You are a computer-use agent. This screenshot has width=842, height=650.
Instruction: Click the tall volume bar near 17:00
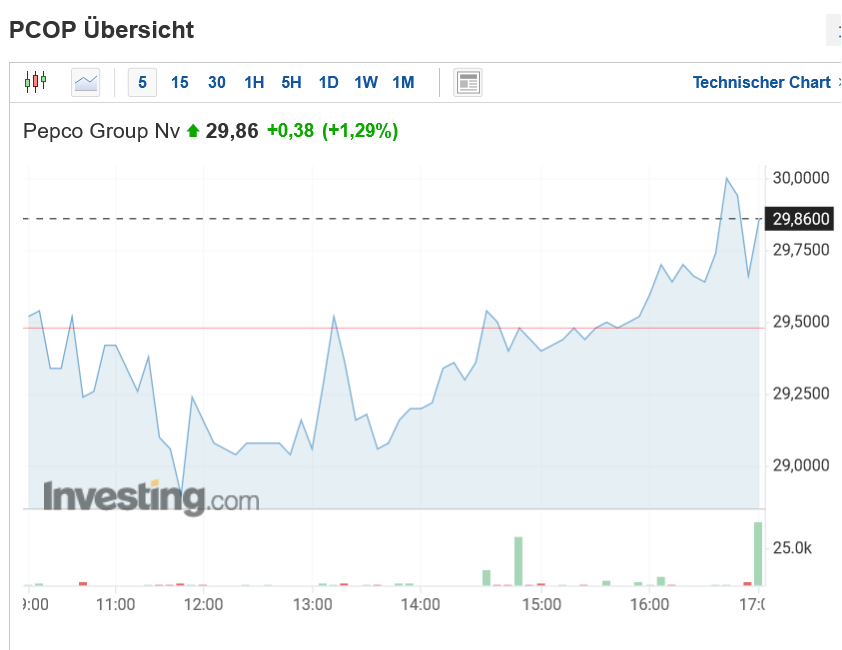[758, 553]
